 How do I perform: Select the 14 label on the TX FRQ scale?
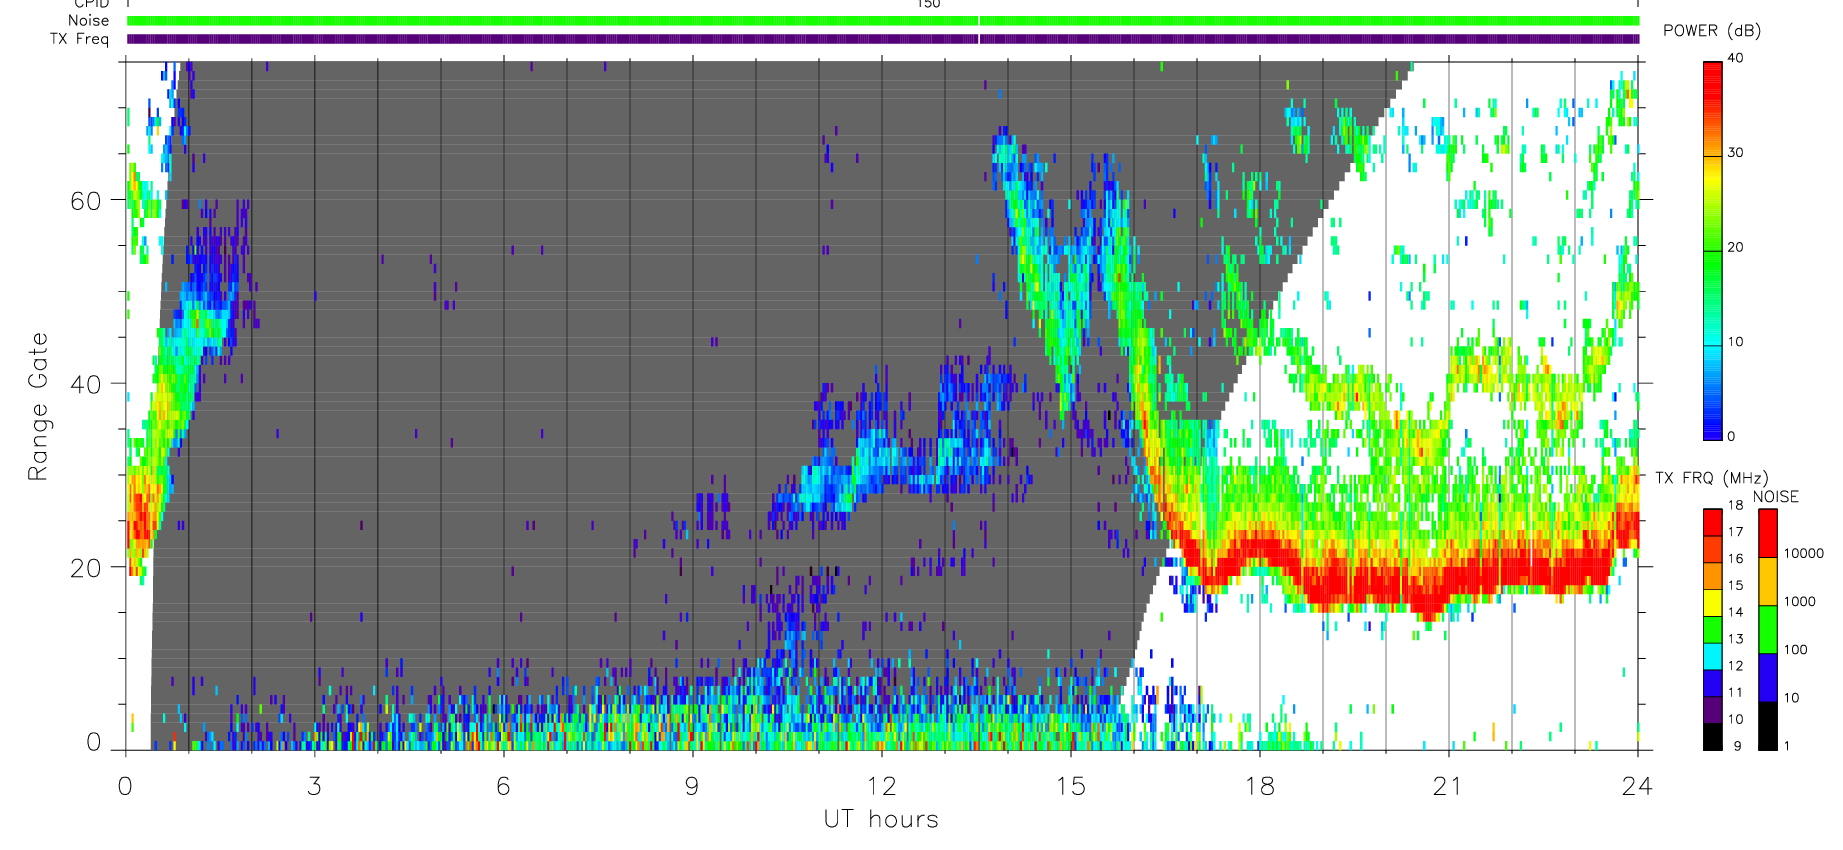click(1735, 612)
